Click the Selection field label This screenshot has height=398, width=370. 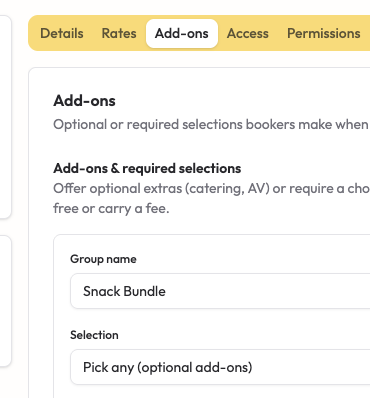(94, 335)
